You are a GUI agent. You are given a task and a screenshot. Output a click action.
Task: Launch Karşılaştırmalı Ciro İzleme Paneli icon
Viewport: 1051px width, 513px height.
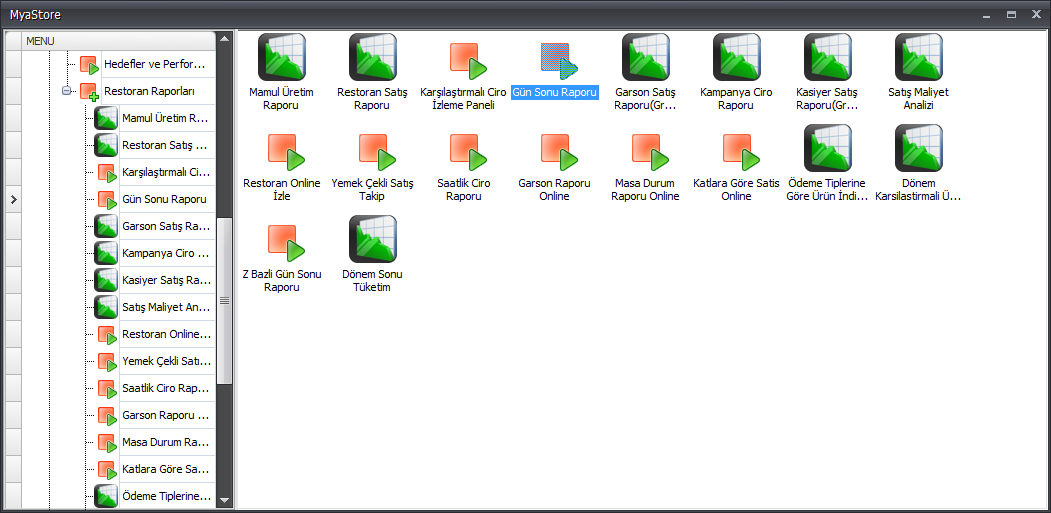(468, 62)
